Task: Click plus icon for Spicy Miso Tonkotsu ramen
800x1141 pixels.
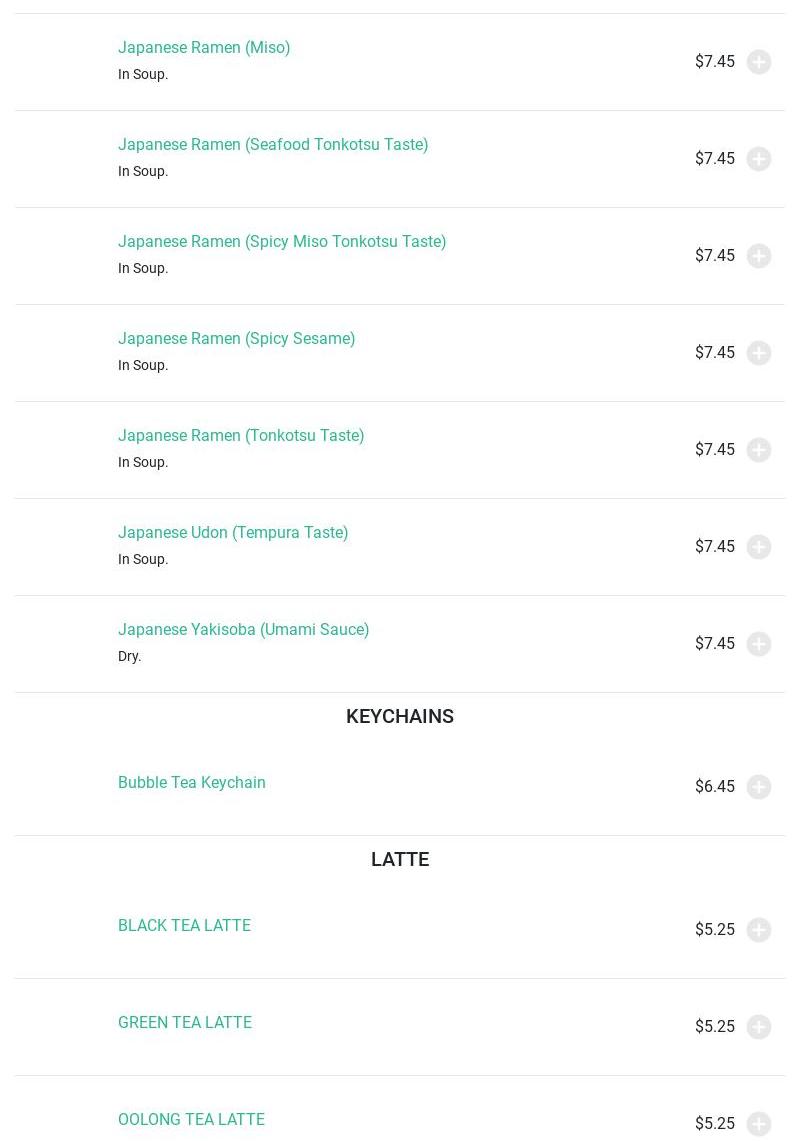Action: [759, 256]
